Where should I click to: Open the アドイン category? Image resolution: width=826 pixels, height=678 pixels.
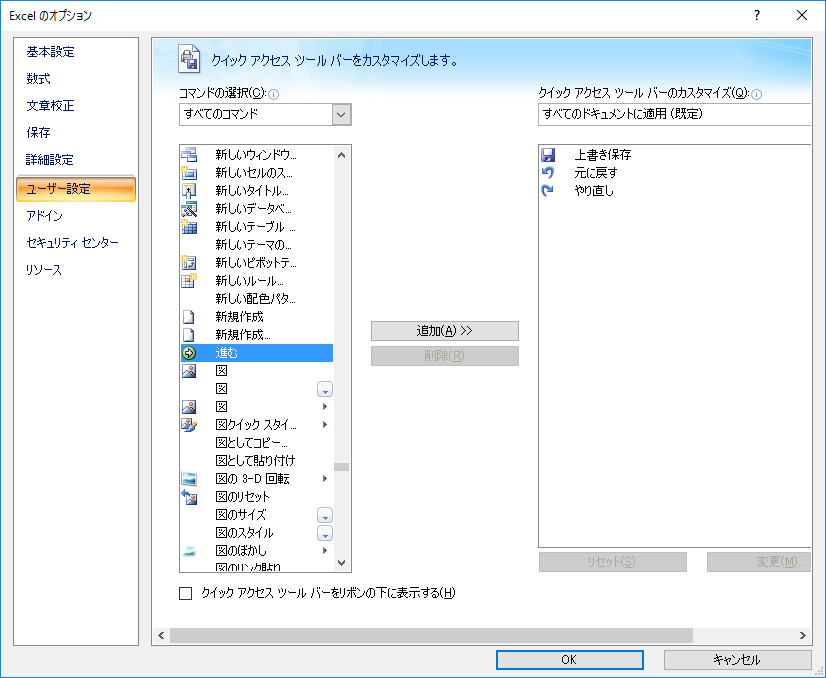[45, 215]
